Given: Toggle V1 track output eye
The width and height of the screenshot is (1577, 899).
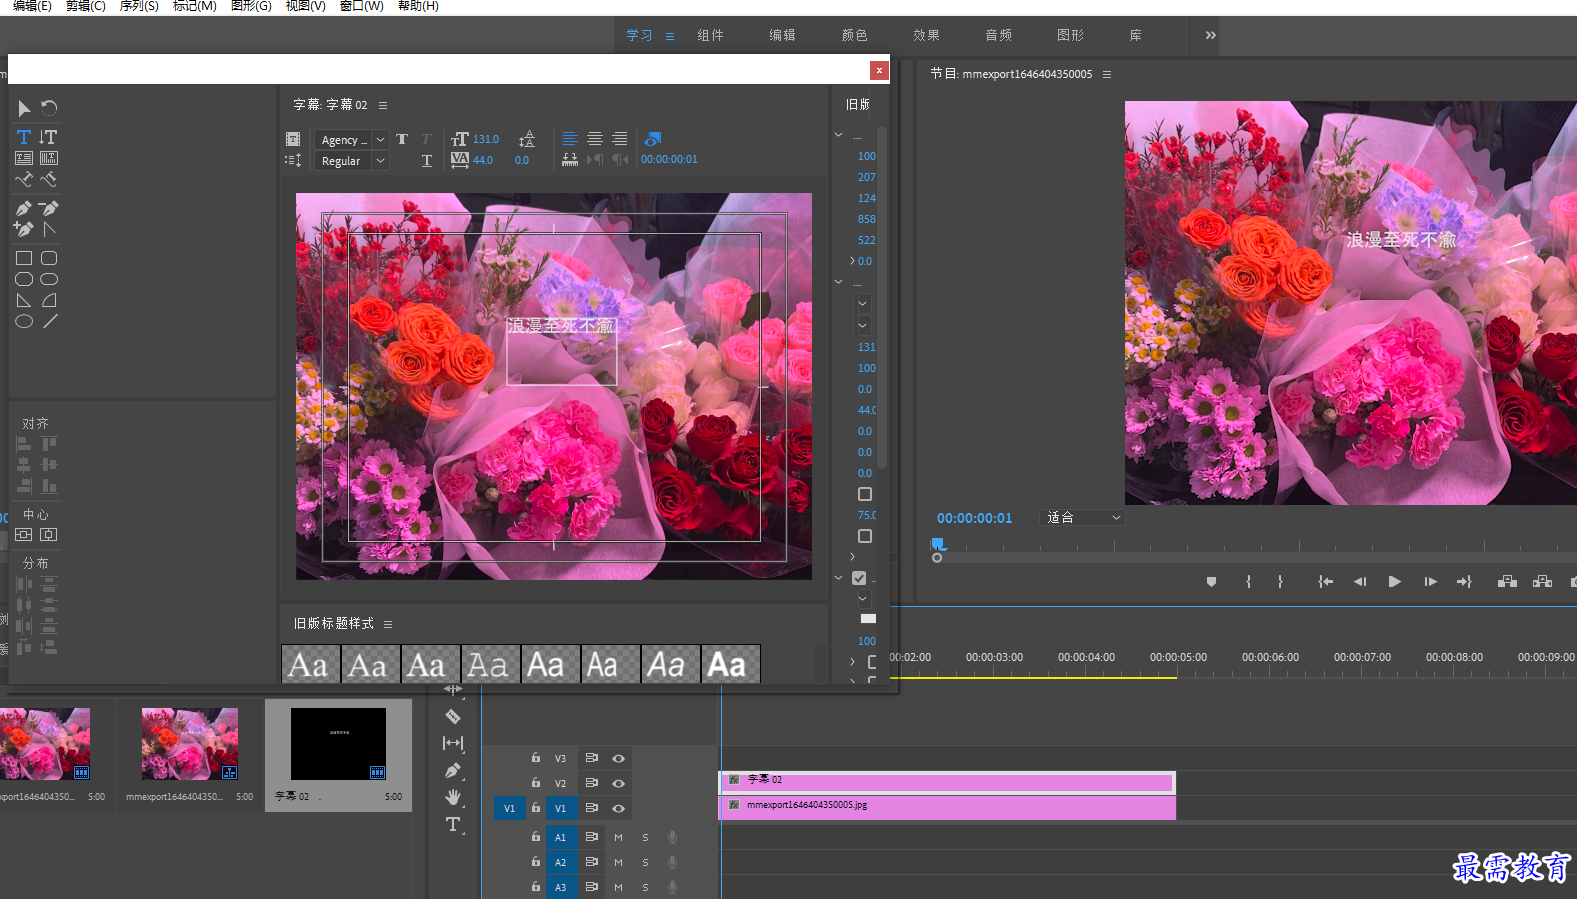Looking at the screenshot, I should point(619,808).
